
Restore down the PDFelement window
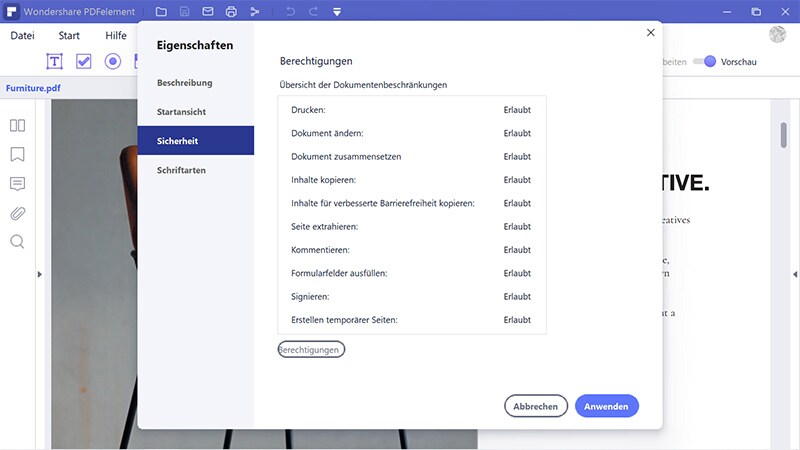pyautogui.click(x=756, y=11)
